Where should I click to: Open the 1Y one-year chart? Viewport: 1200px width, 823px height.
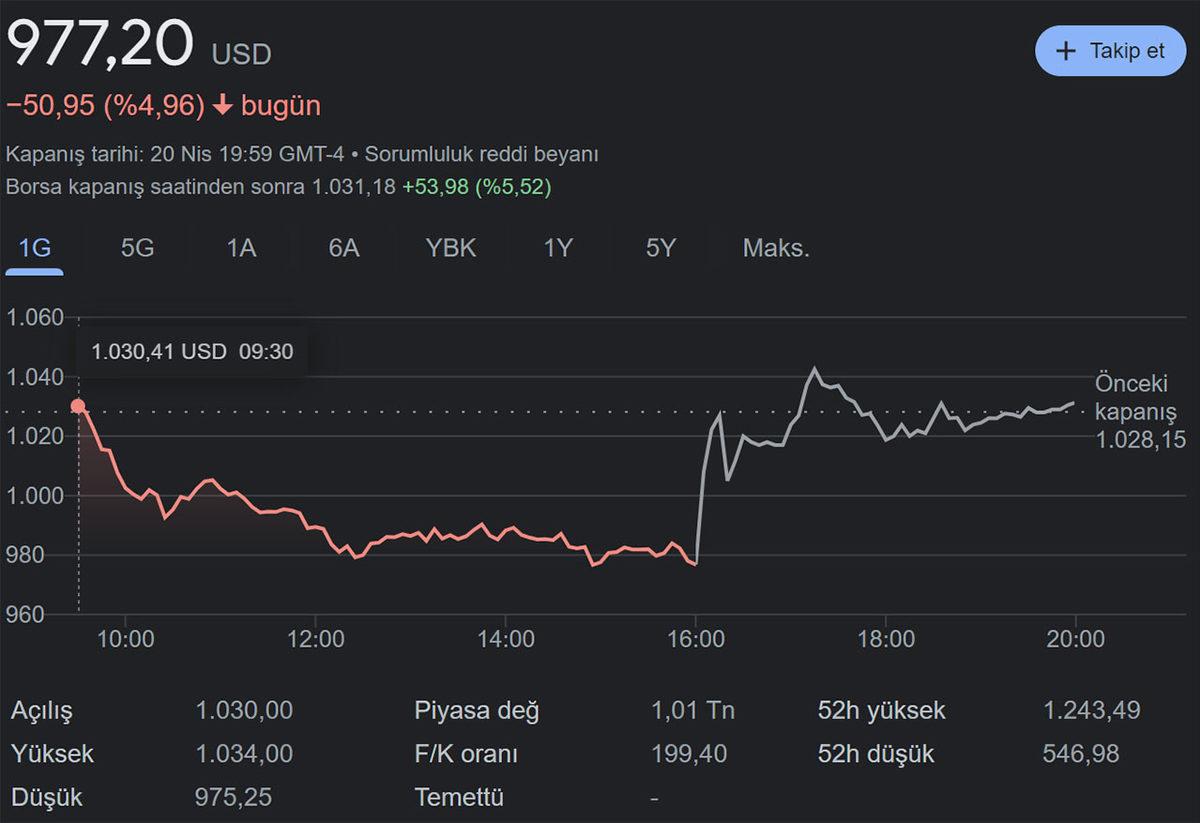pos(557,248)
